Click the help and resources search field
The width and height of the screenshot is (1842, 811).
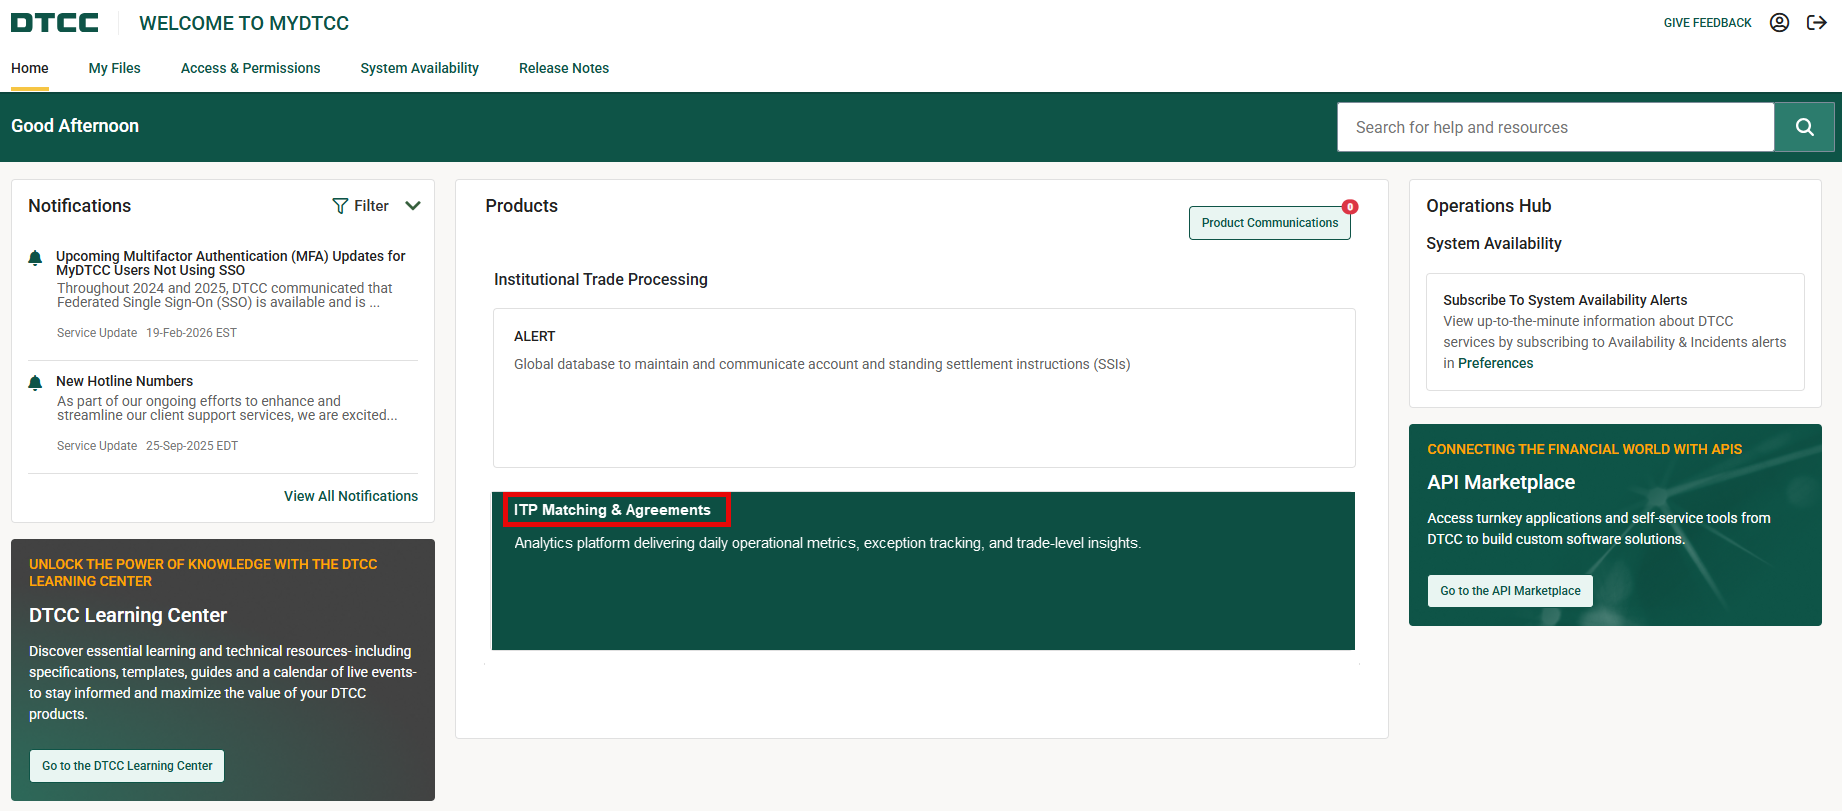(1555, 127)
